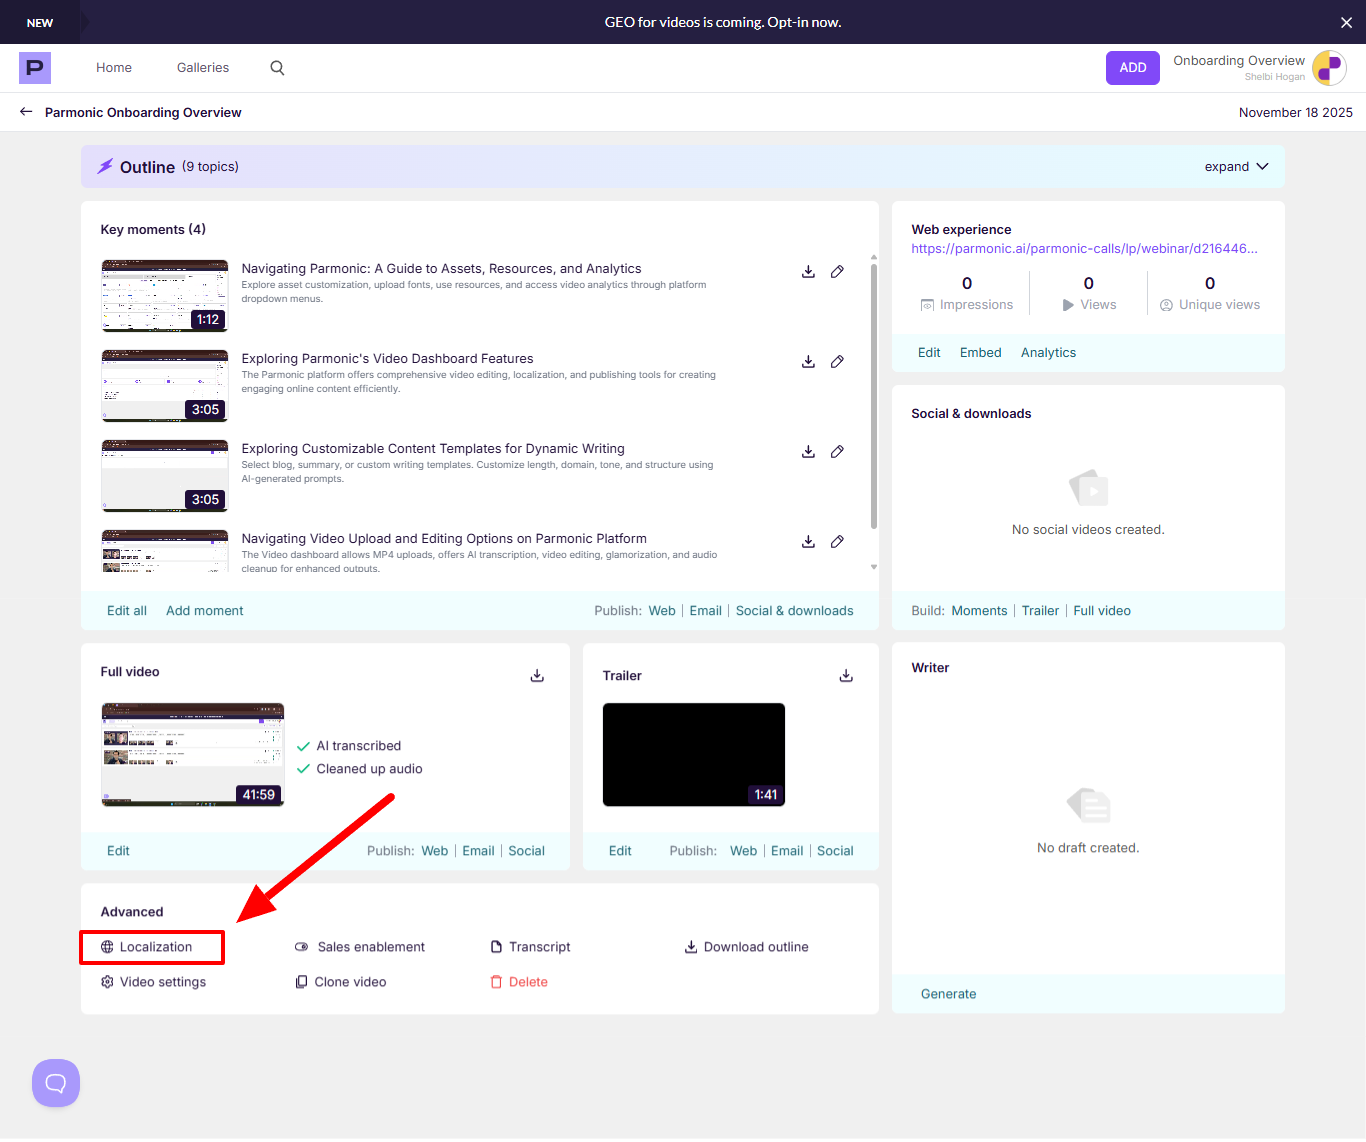Click Add moment link
This screenshot has width=1366, height=1142.
205,611
